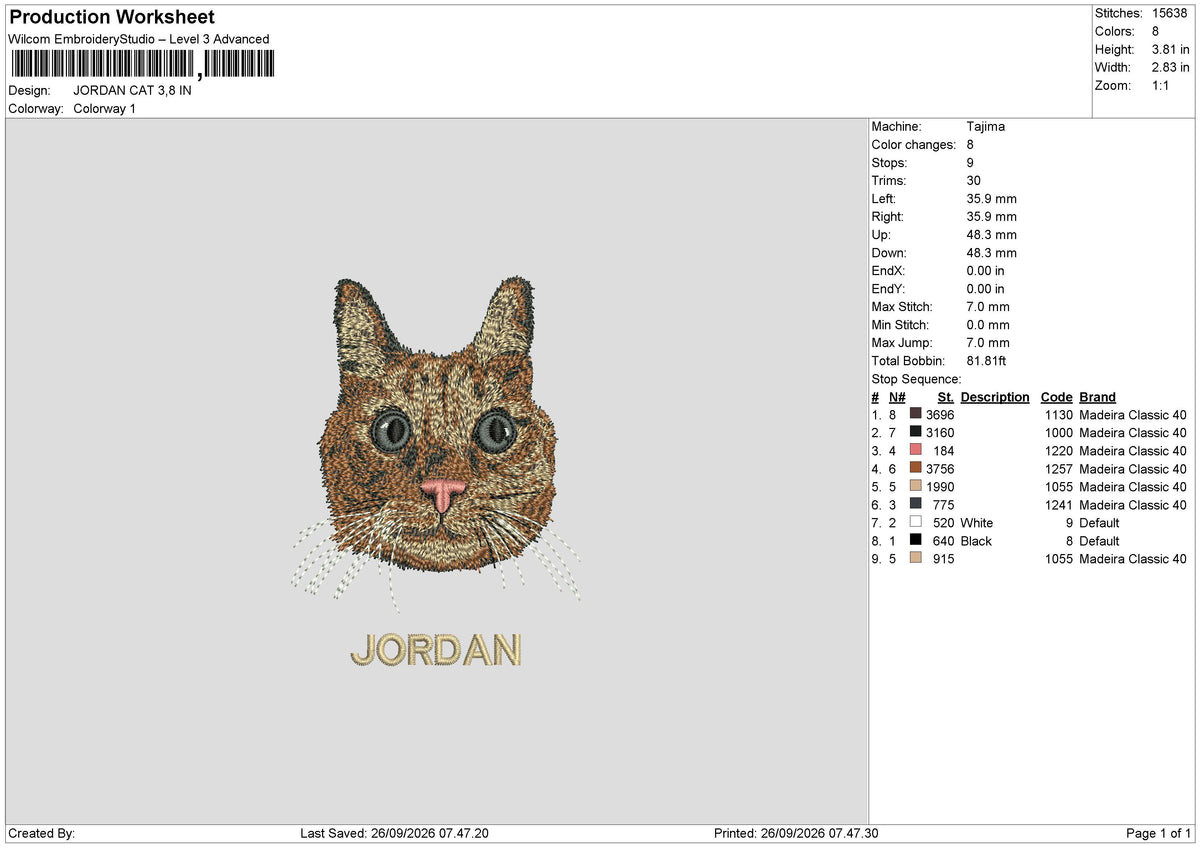Image resolution: width=1200 pixels, height=848 pixels.
Task: Click the 'Created By:' footer label
Action: coord(41,833)
